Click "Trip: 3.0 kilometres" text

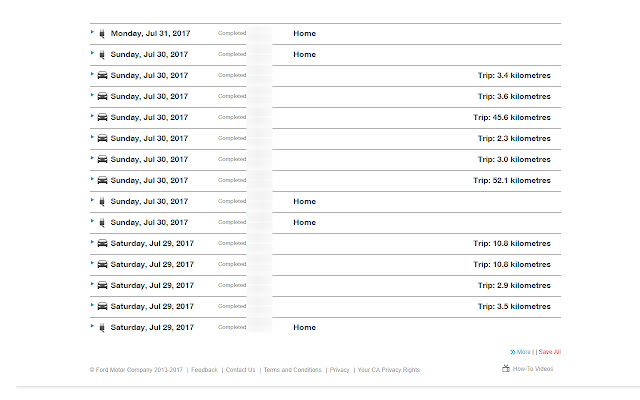pos(514,160)
